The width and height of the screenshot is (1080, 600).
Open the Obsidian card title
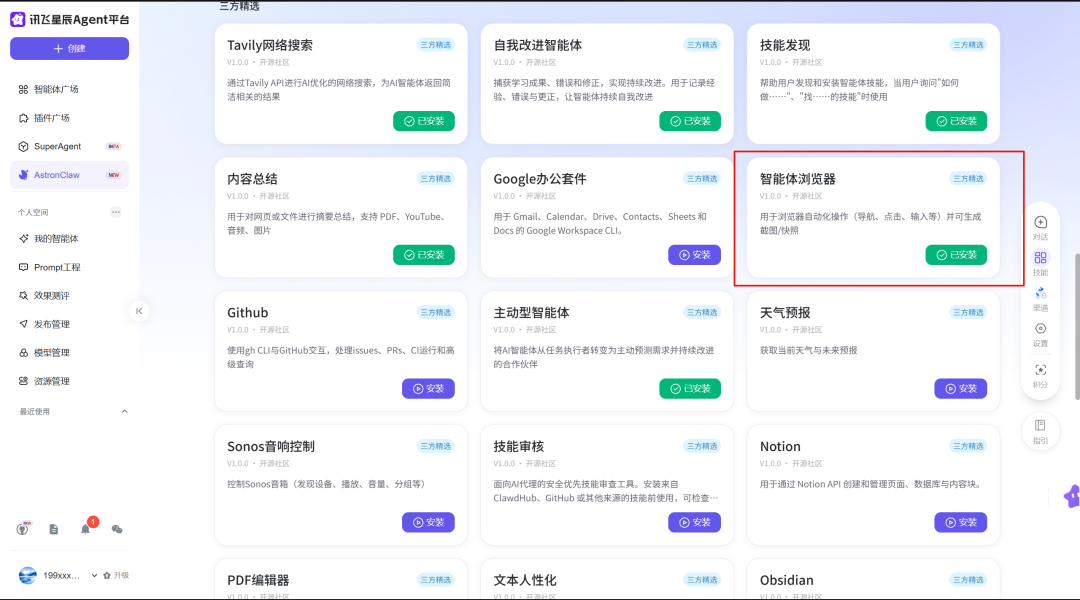click(787, 580)
